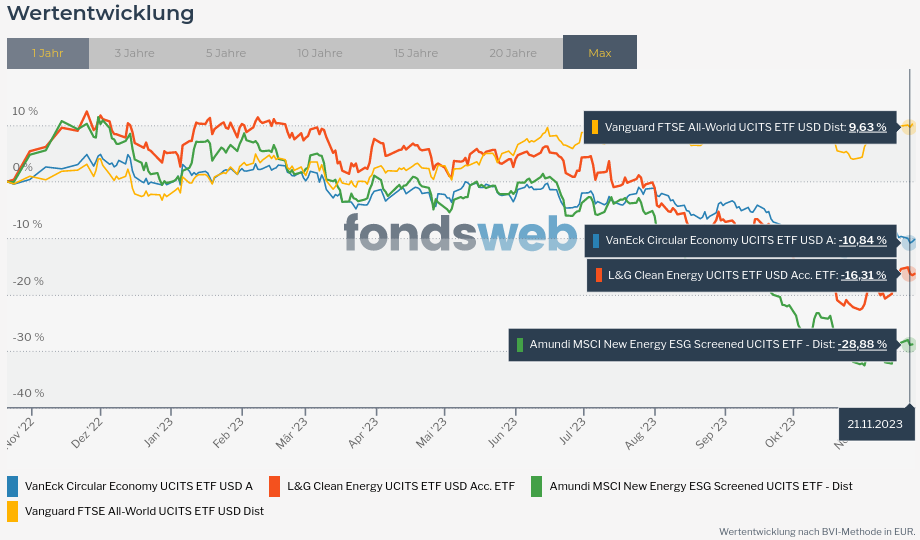Hide the Amundi MSCI New Energy legend label

[701, 486]
